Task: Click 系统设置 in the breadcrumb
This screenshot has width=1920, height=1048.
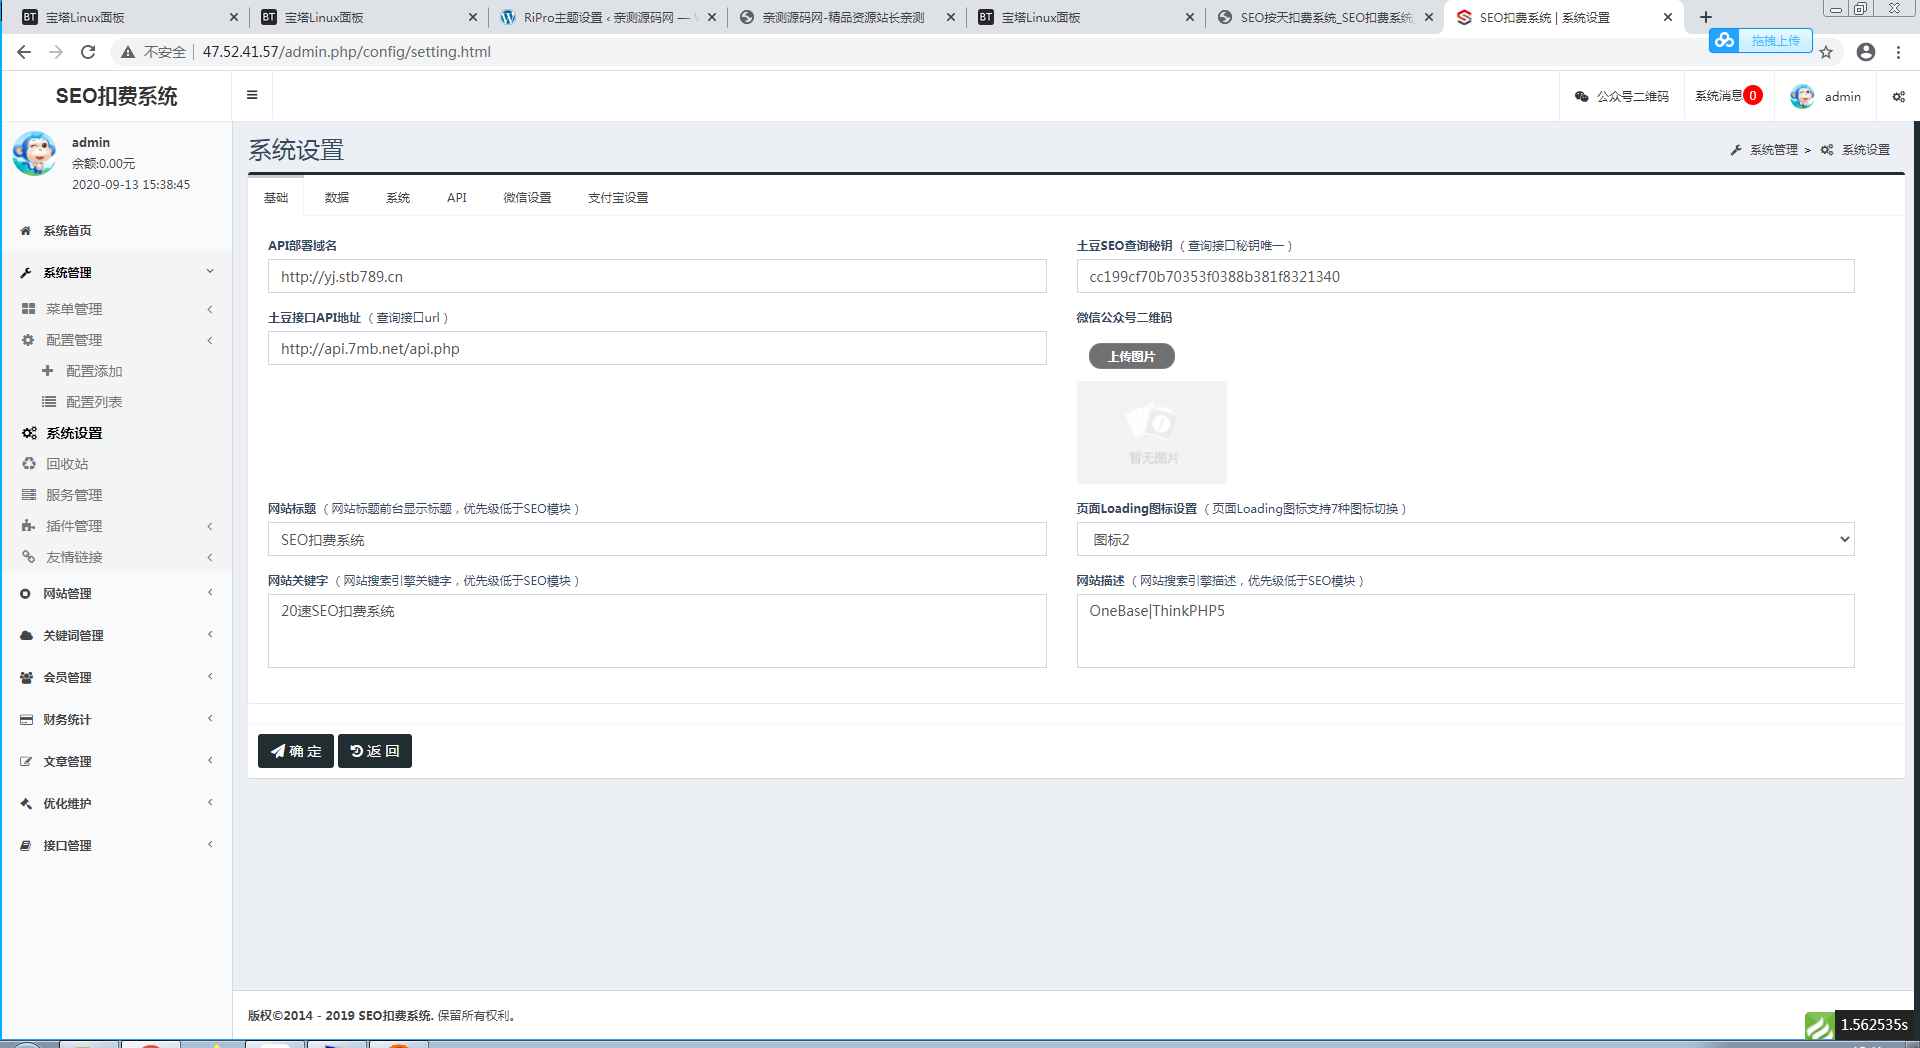Action: (1866, 150)
